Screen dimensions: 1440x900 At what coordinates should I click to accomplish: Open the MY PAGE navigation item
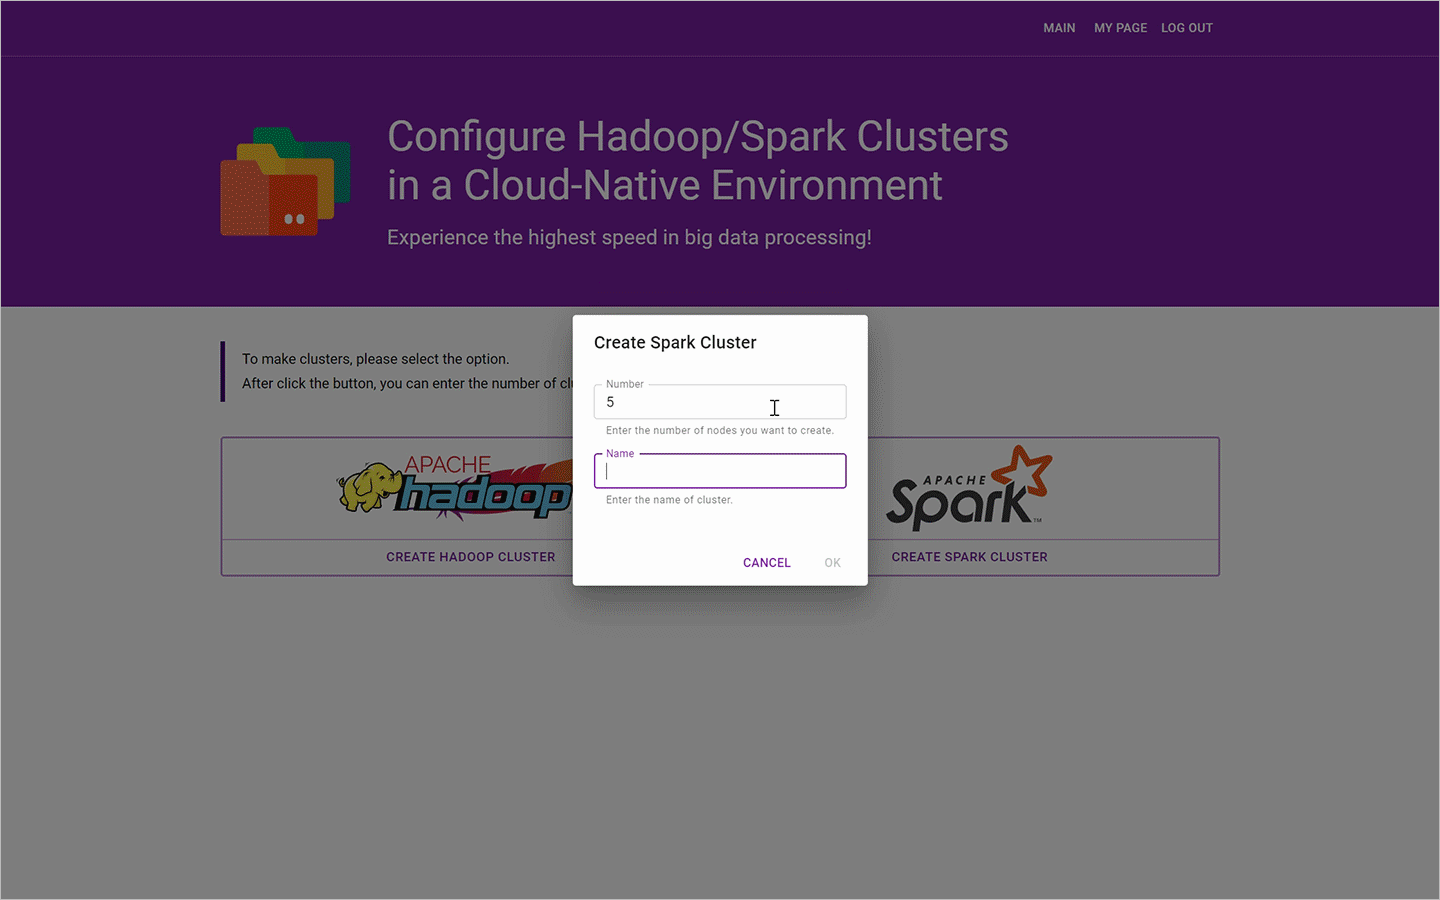pyautogui.click(x=1120, y=28)
